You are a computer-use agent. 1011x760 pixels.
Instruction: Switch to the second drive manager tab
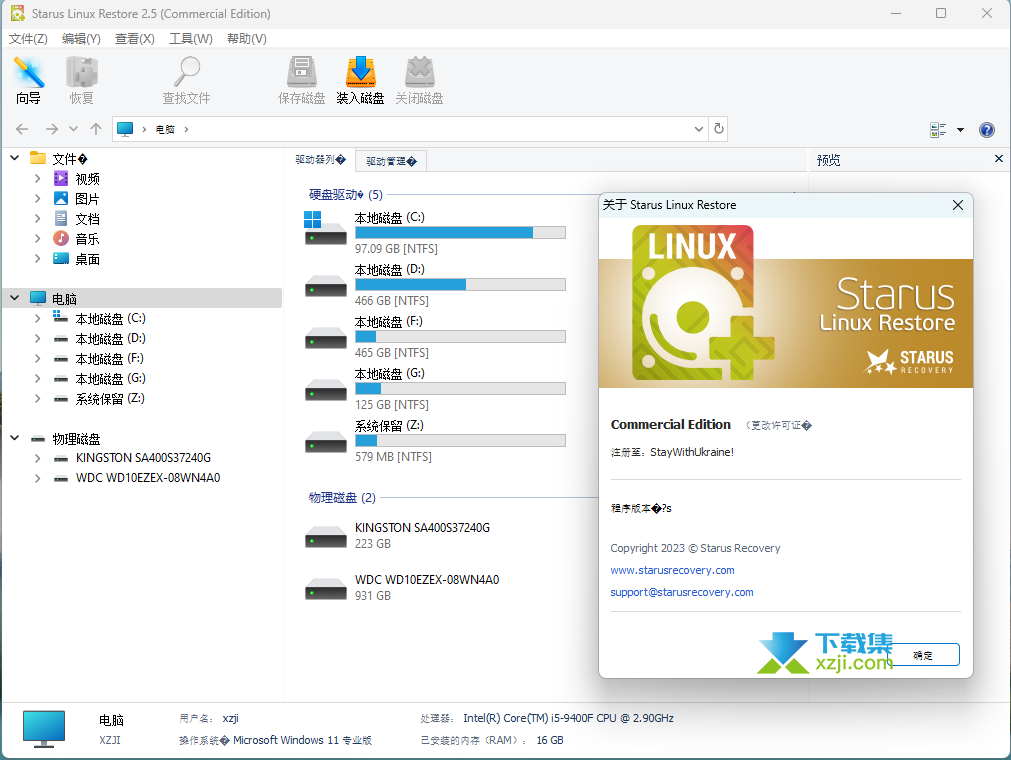click(x=391, y=161)
